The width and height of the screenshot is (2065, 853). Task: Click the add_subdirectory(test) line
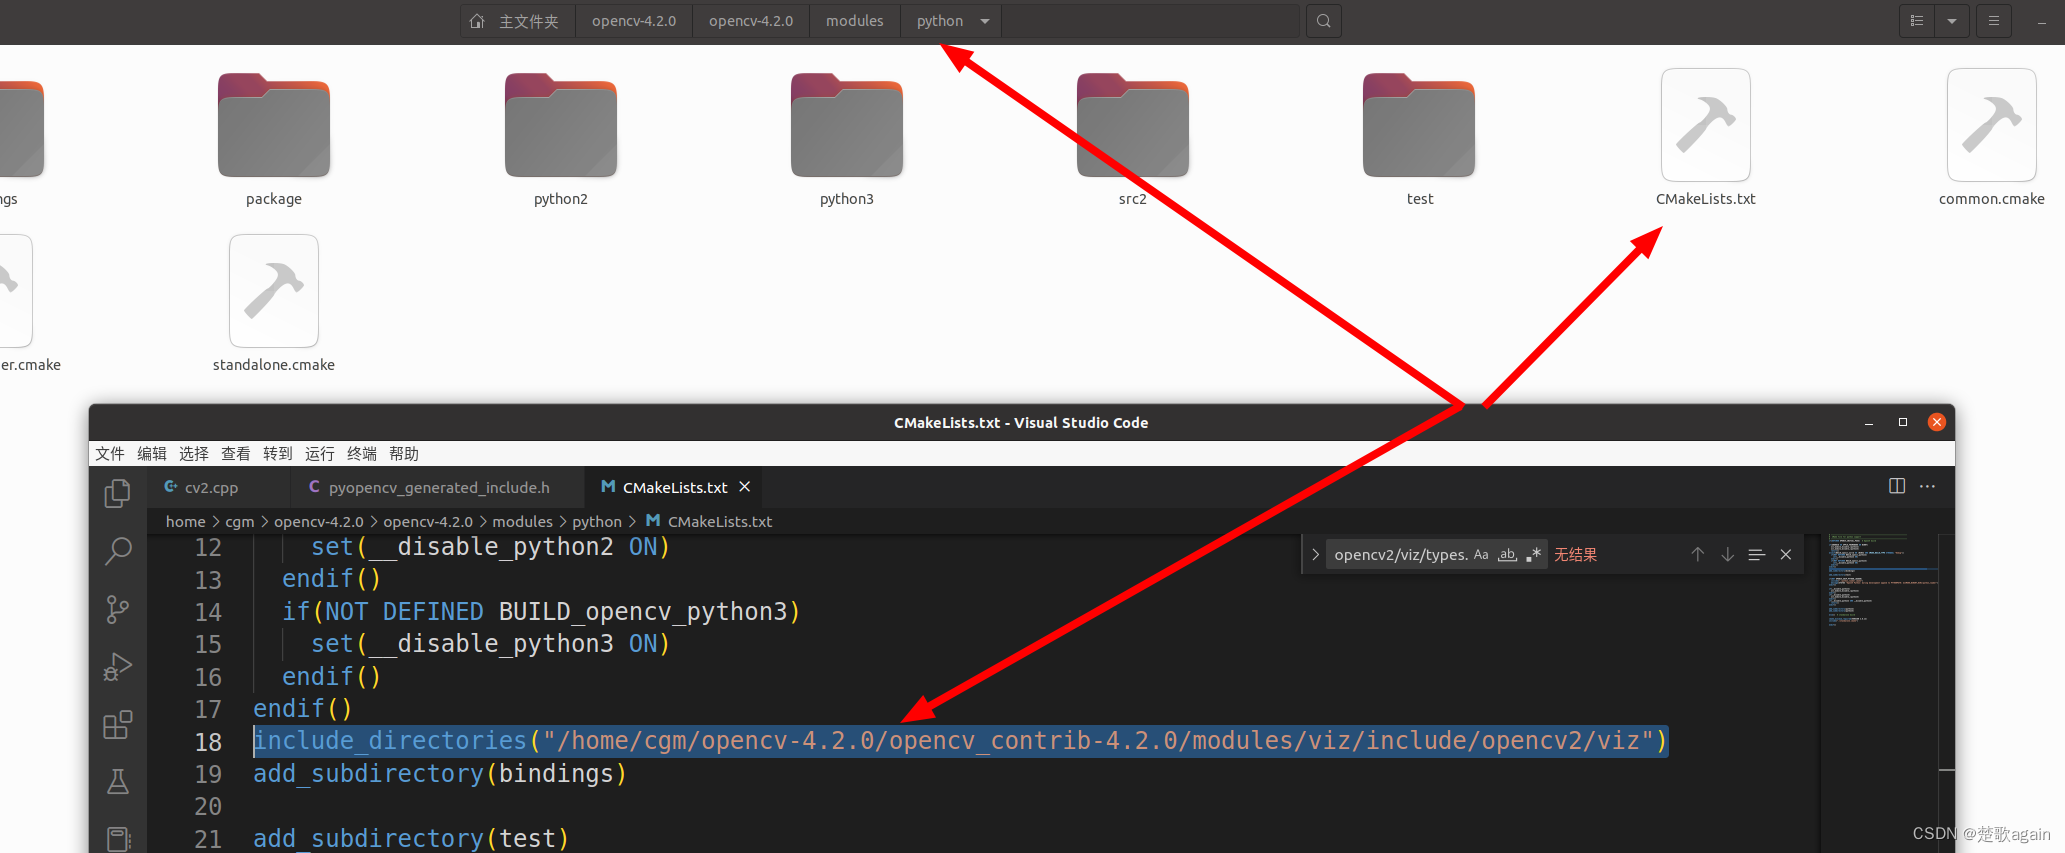click(x=411, y=838)
